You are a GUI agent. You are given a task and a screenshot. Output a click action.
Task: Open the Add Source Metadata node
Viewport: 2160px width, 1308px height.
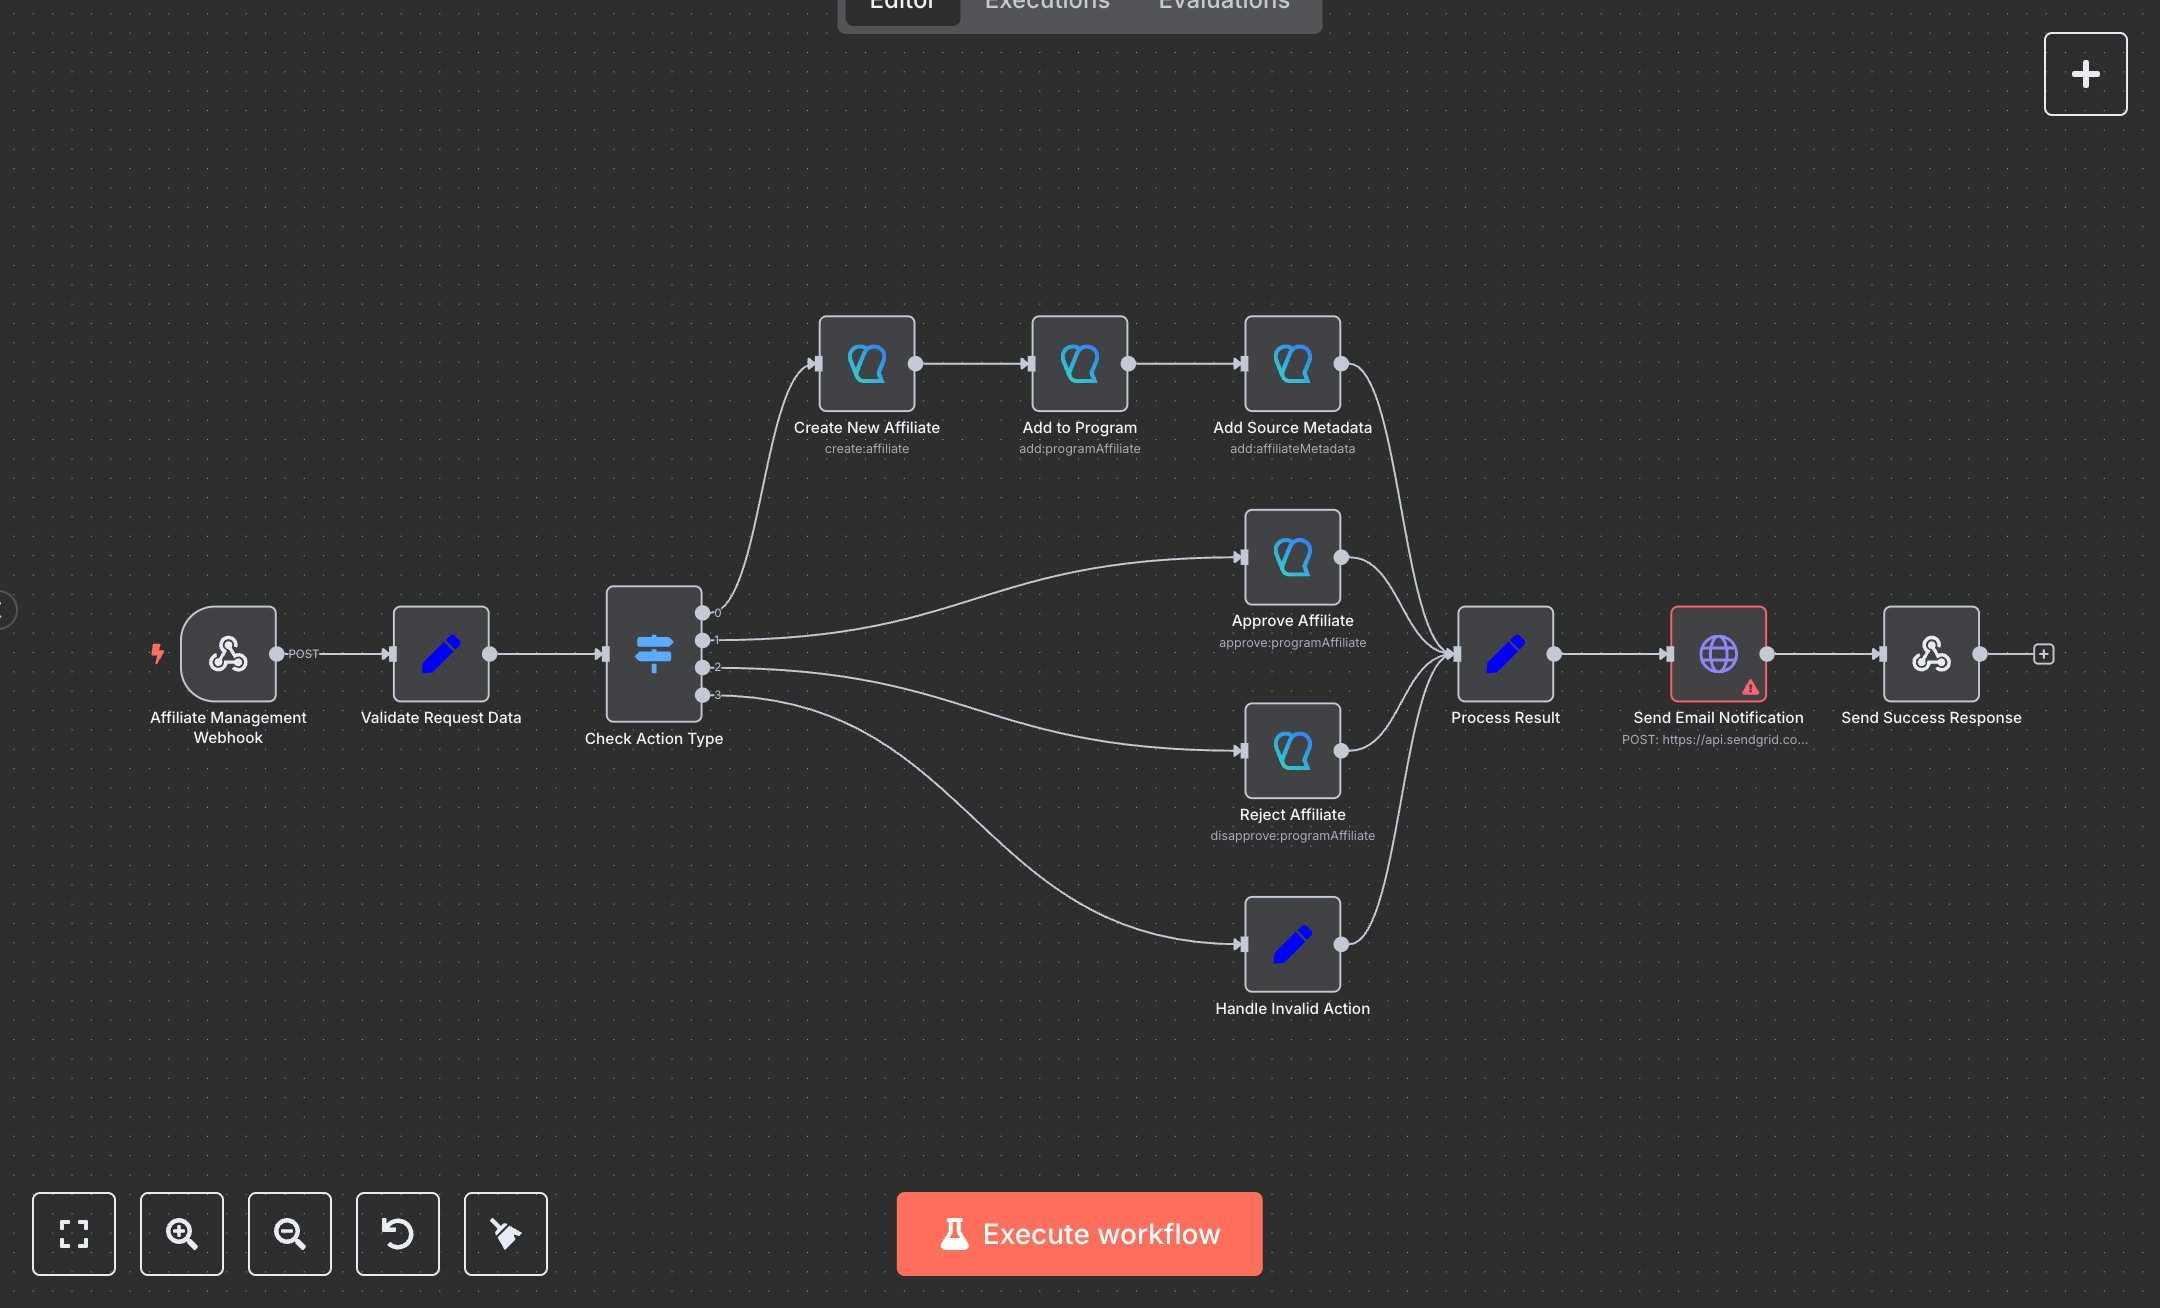pos(1292,364)
